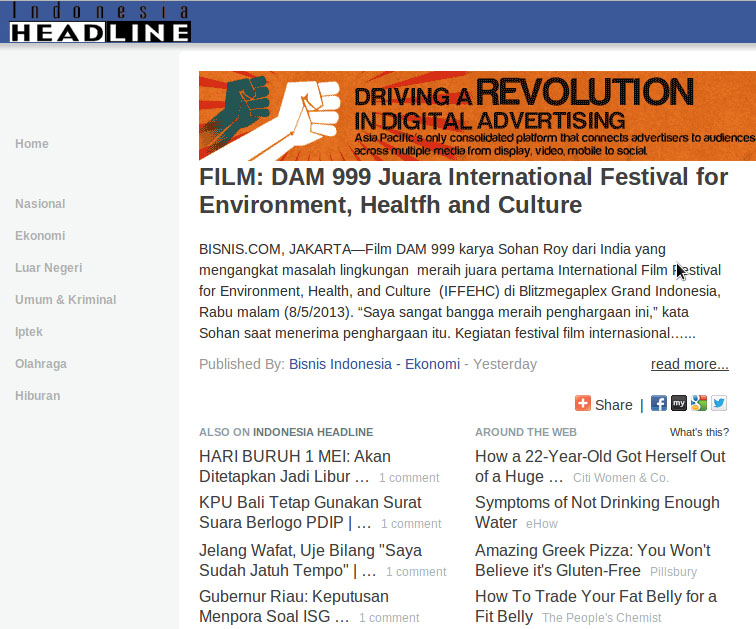Open 'Amazing Greek Pizza' sponsored link

pos(592,560)
